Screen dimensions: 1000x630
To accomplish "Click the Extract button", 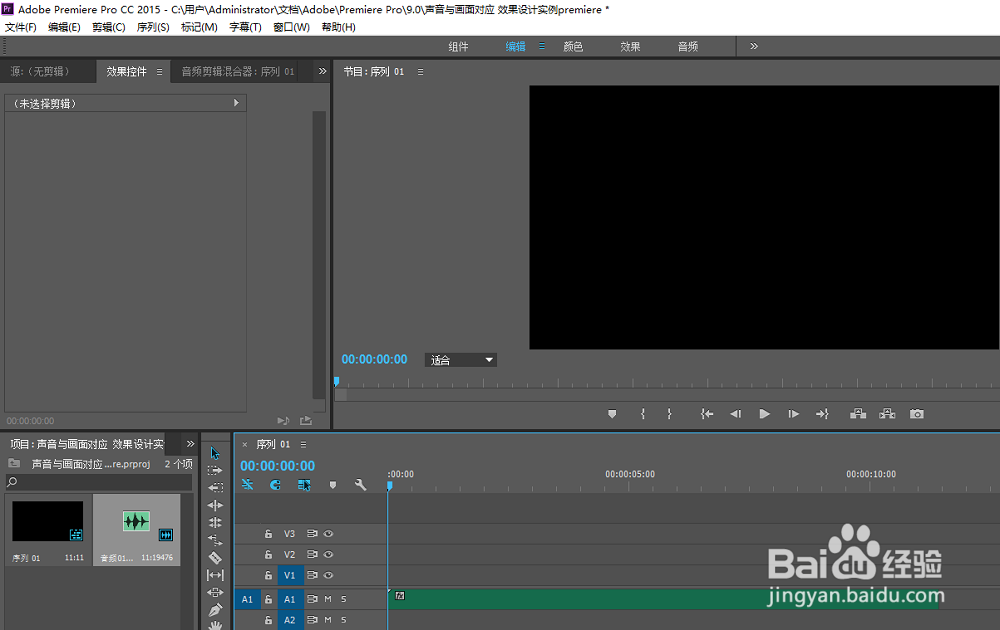I will click(x=887, y=414).
